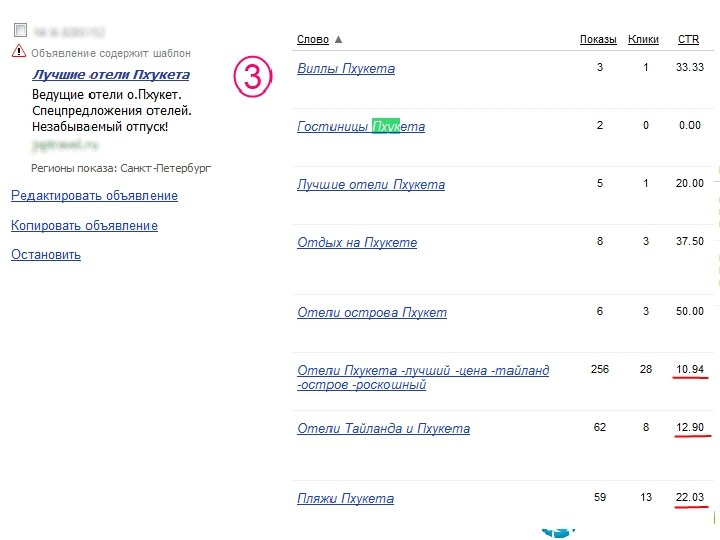Click Редактировать объявление link

tap(94, 196)
